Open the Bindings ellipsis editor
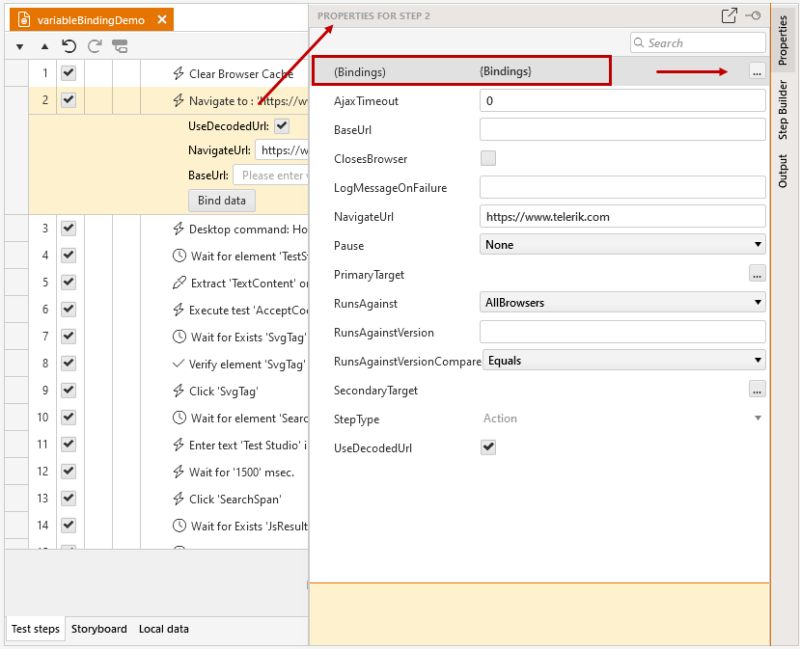 (x=757, y=72)
